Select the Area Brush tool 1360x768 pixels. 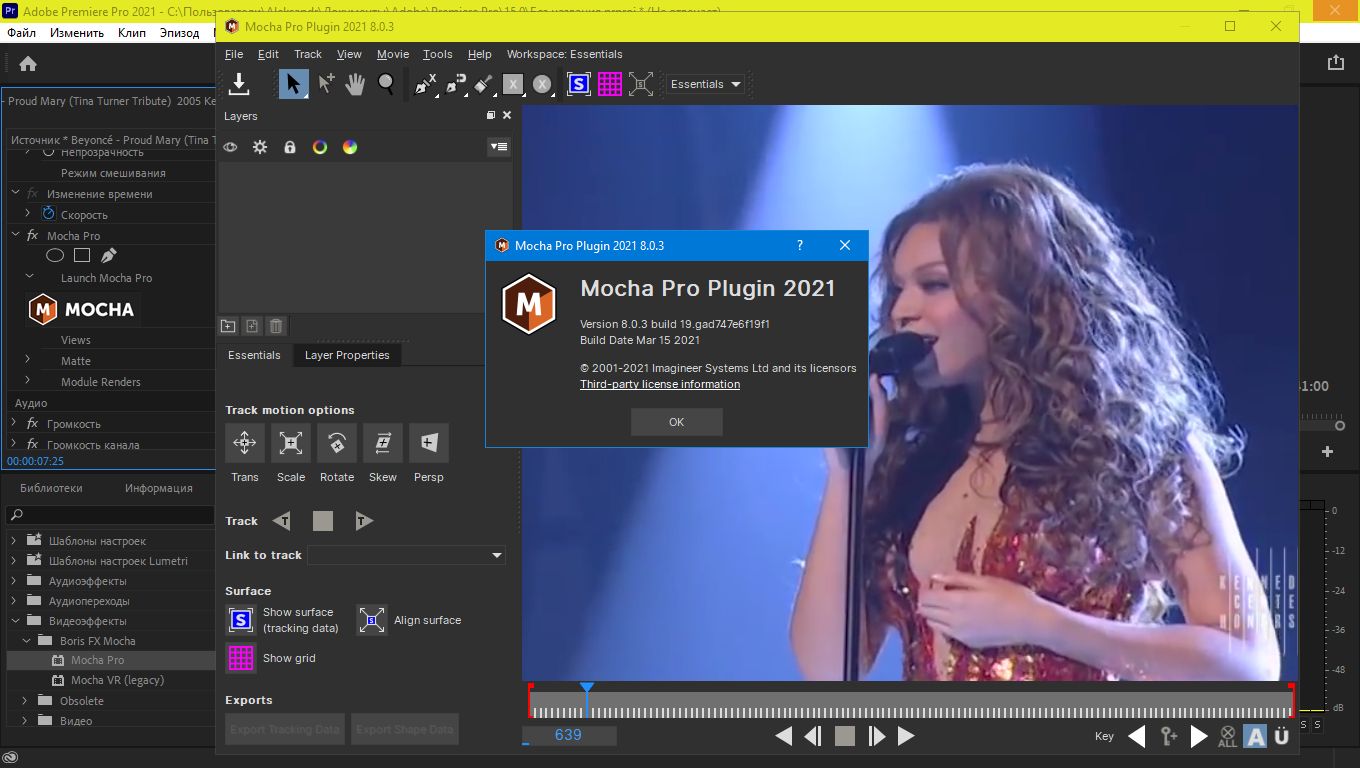(484, 84)
